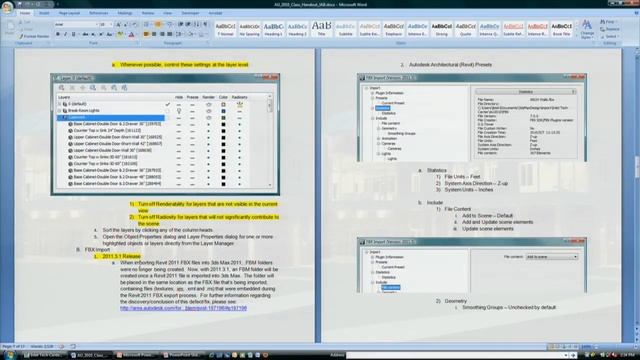The height and width of the screenshot is (360, 640).
Task: Click the Cut command in Clipboard group
Action: (24, 22)
